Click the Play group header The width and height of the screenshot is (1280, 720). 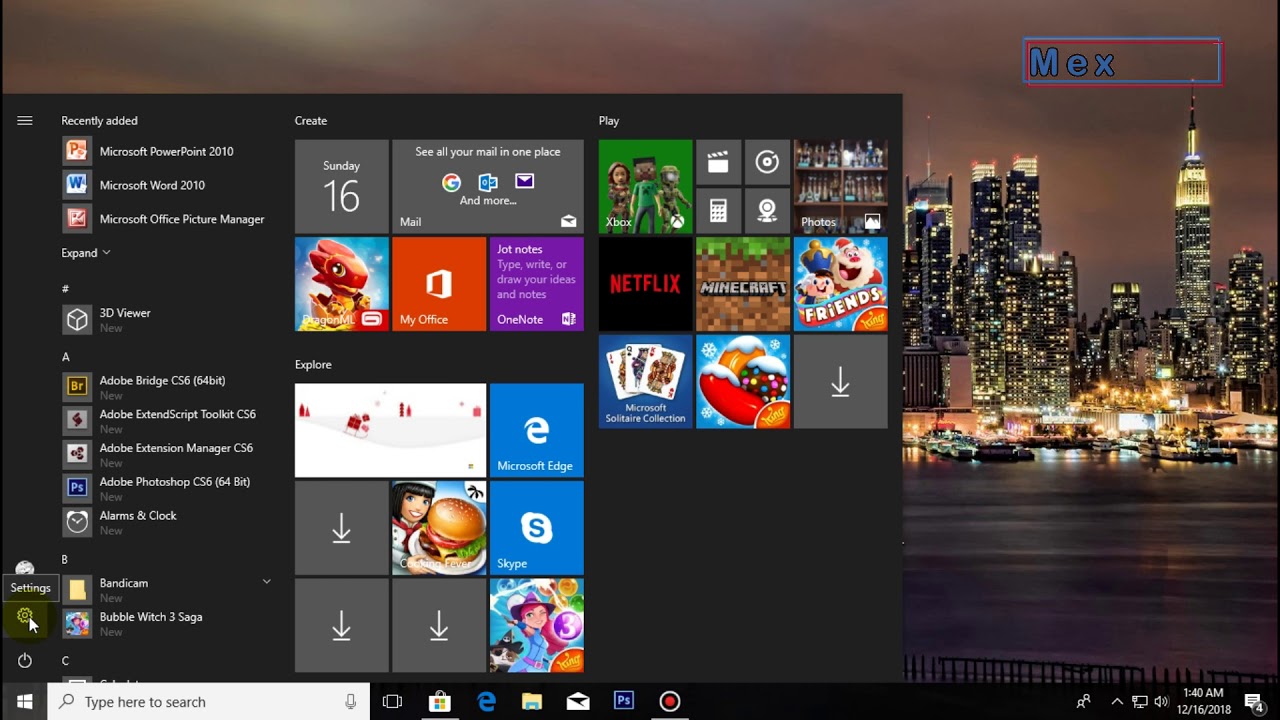609,121
